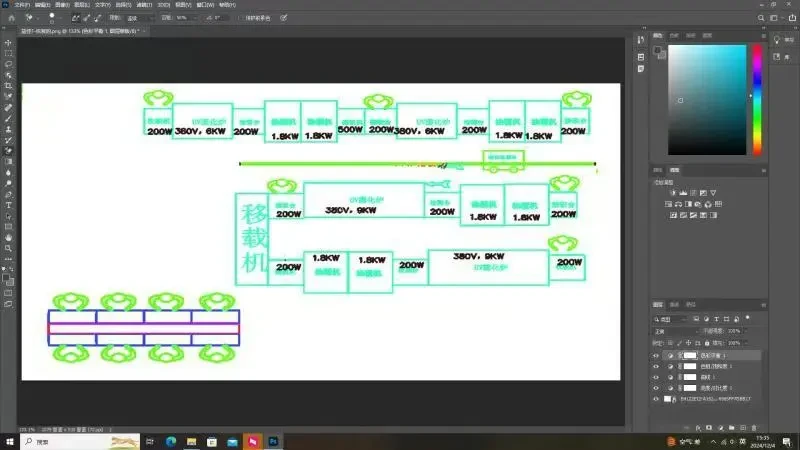Click the foreground color swatch in toolbar
Screen dimensions: 800x450
(x=6, y=279)
